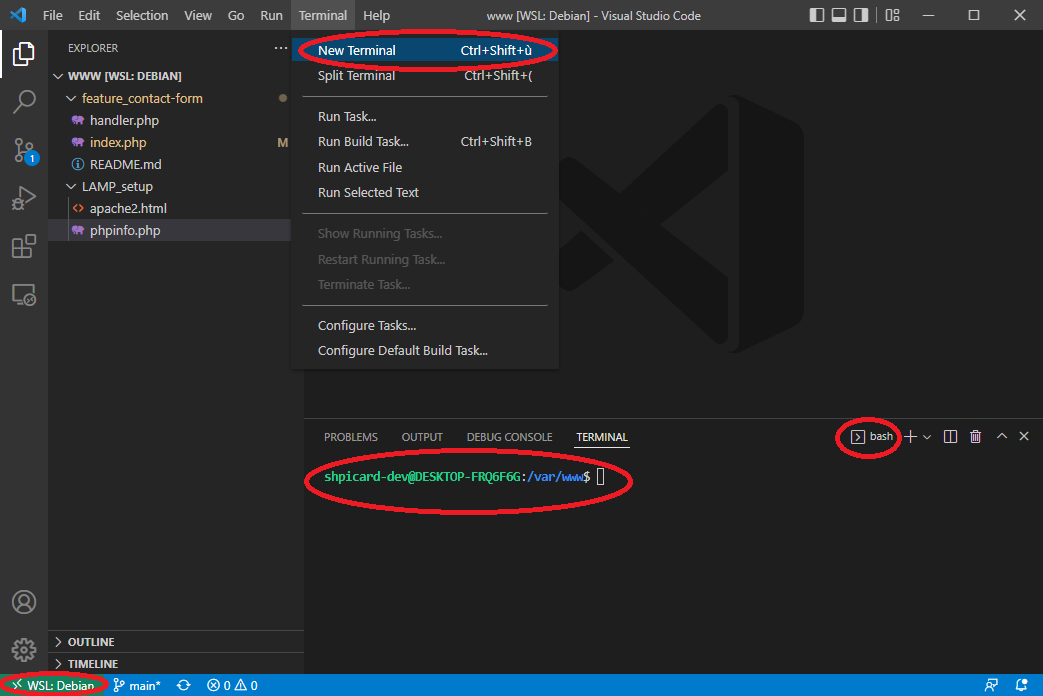Switch to the OUTPUT panel tab
The height and width of the screenshot is (696, 1043).
point(422,437)
